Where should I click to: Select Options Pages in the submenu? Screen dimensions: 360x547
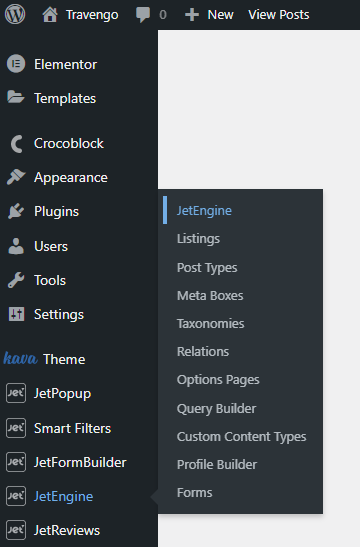(218, 380)
